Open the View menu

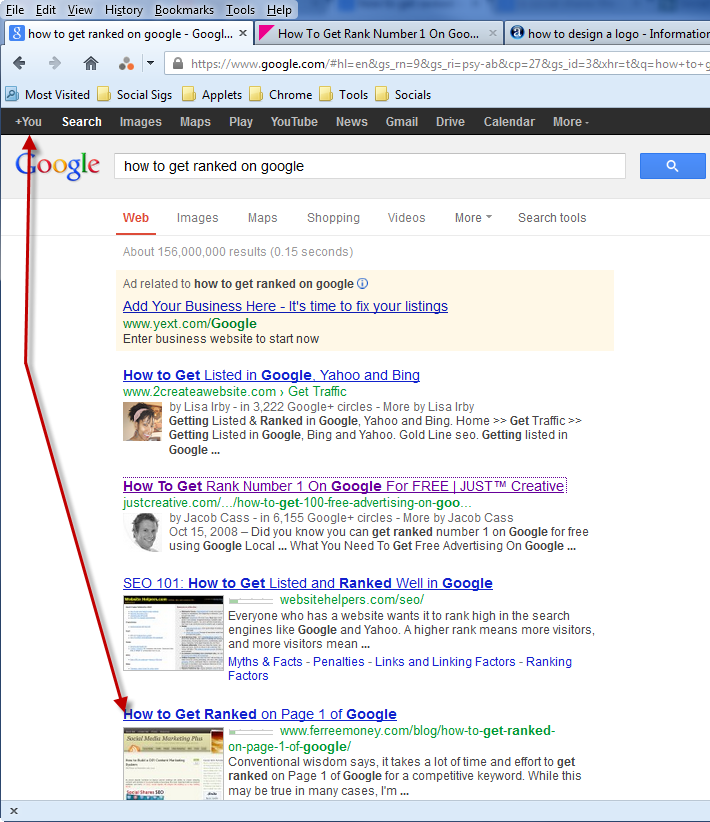(x=80, y=10)
